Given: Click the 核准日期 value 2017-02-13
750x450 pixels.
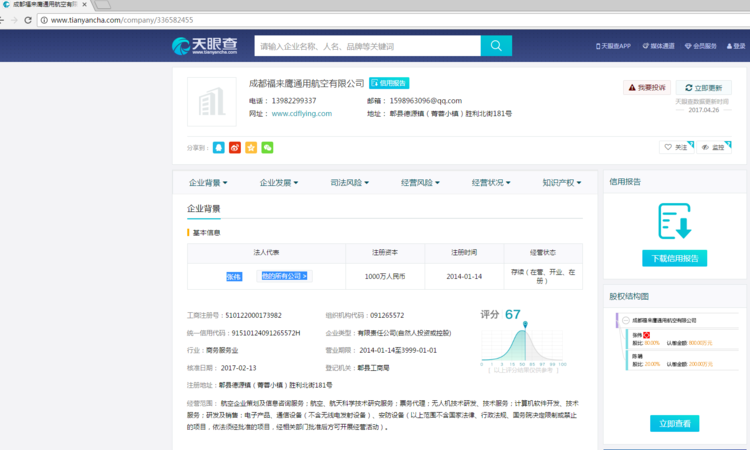Looking at the screenshot, I should coord(238,368).
